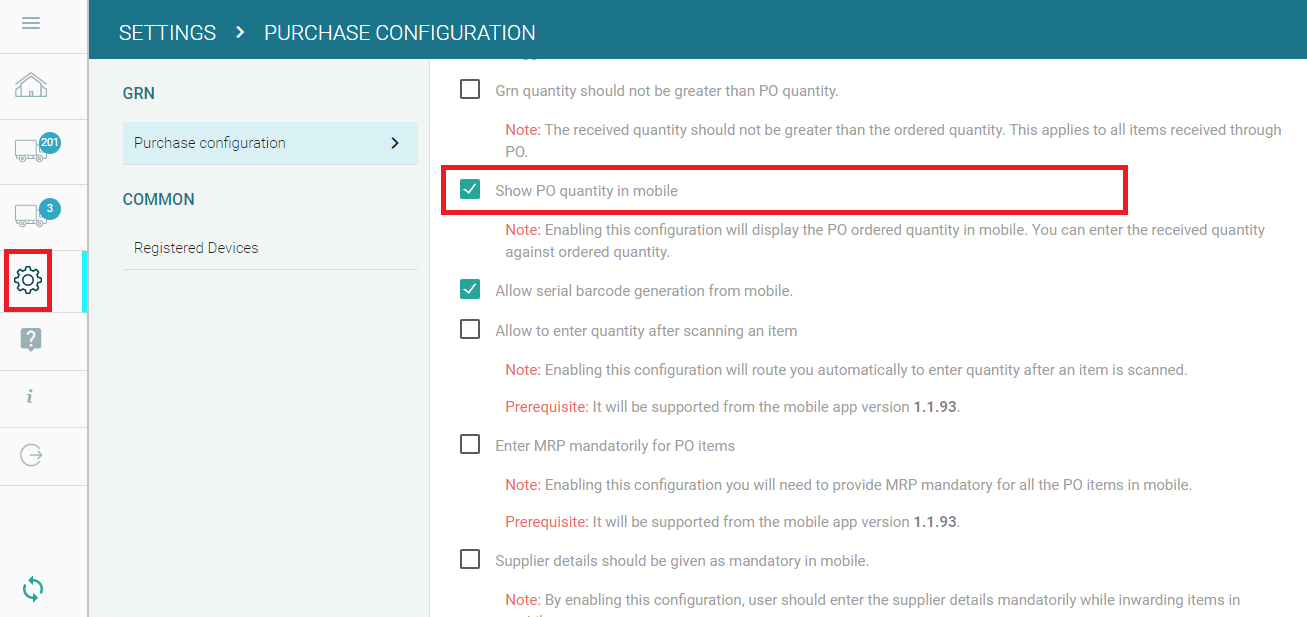Click SETTINGS breadcrumb link

[167, 33]
